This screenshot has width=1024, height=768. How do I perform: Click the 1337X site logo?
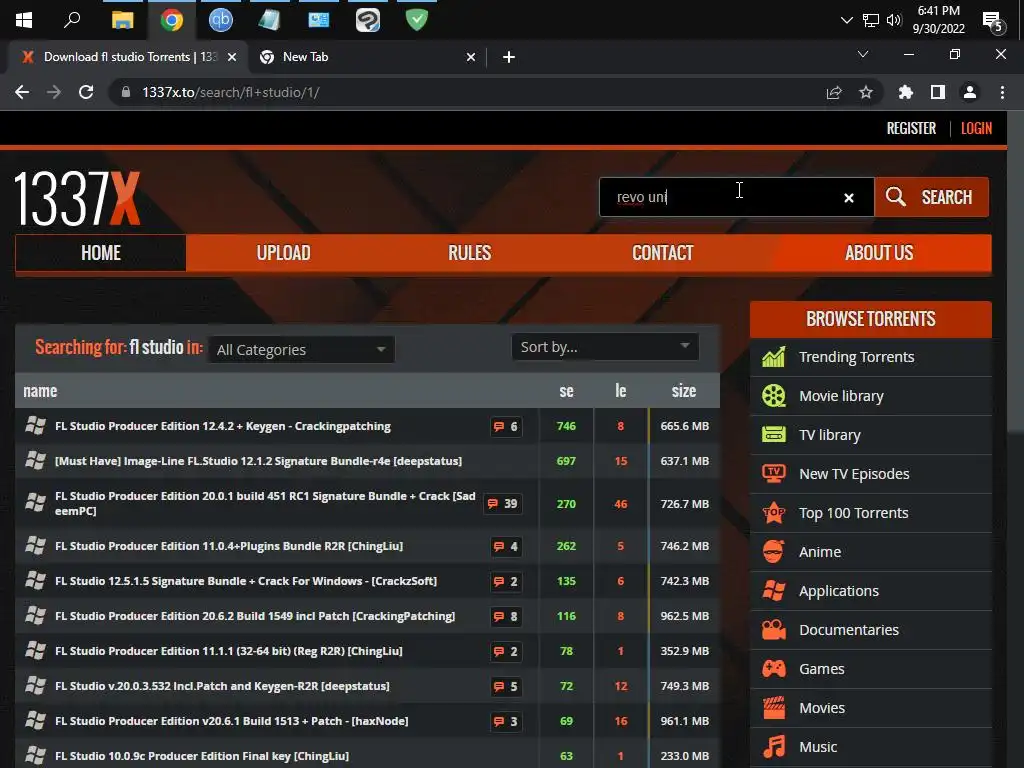click(77, 199)
